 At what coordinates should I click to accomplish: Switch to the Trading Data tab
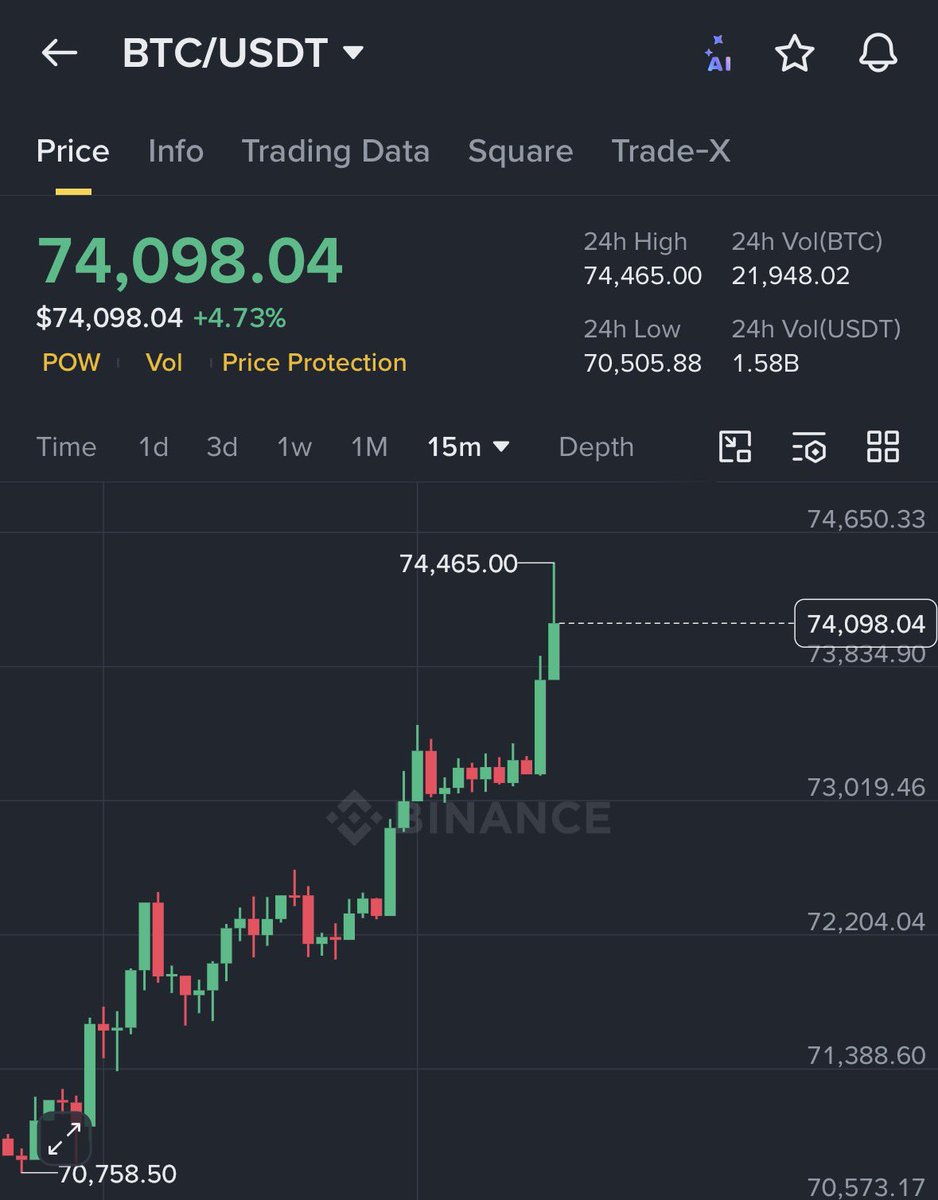(x=335, y=151)
